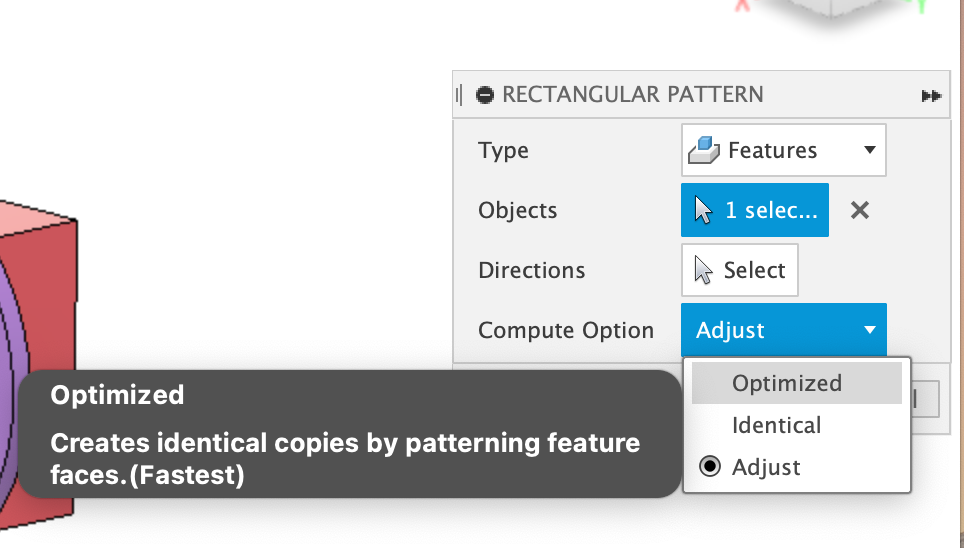The width and height of the screenshot is (964, 548).
Task: Click the double-arrow icon in dialog header
Action: tap(931, 96)
